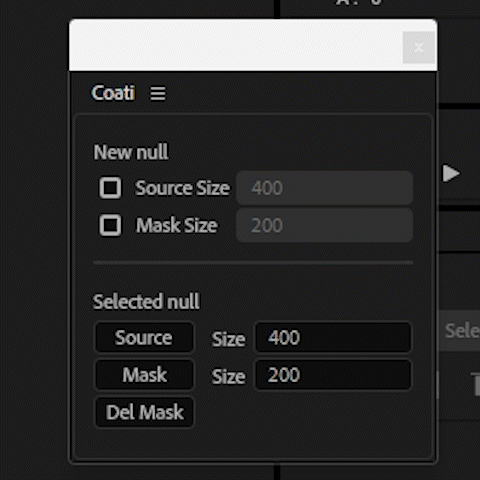480x480 pixels.
Task: Focus the Selected null source Size field 400
Action: tap(333, 337)
